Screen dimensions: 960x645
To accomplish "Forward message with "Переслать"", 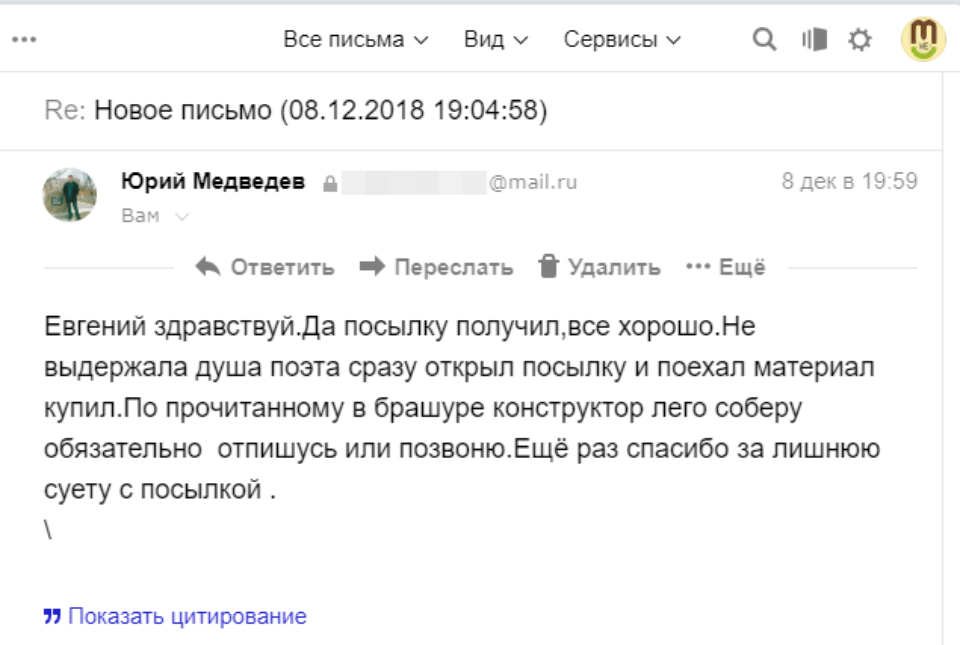I will pyautogui.click(x=436, y=267).
